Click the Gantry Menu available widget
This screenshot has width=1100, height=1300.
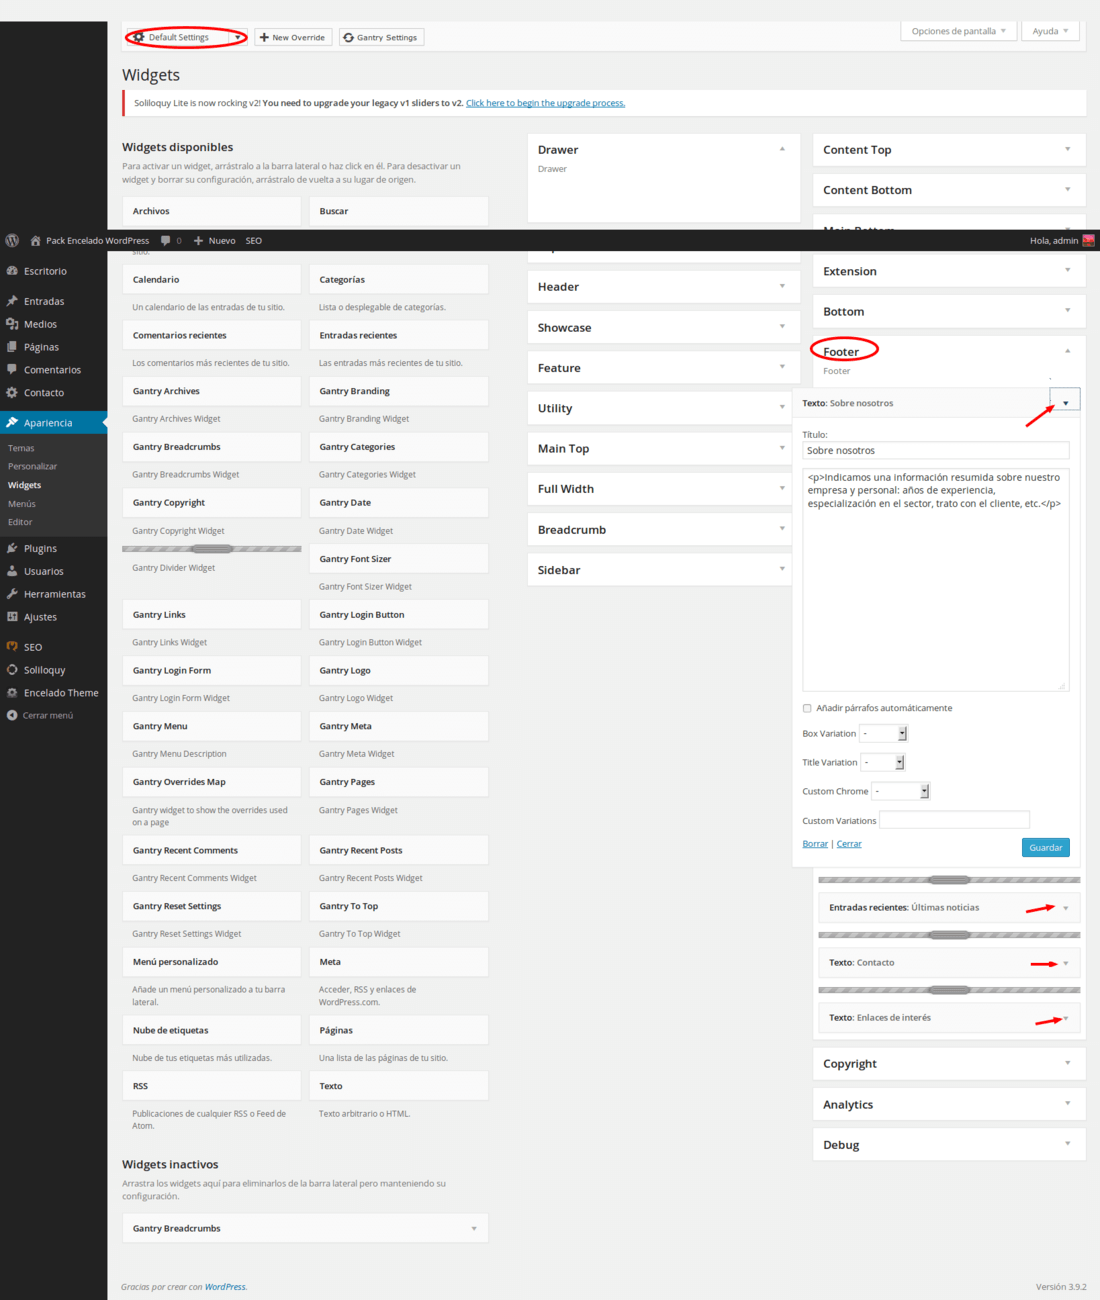[212, 726]
